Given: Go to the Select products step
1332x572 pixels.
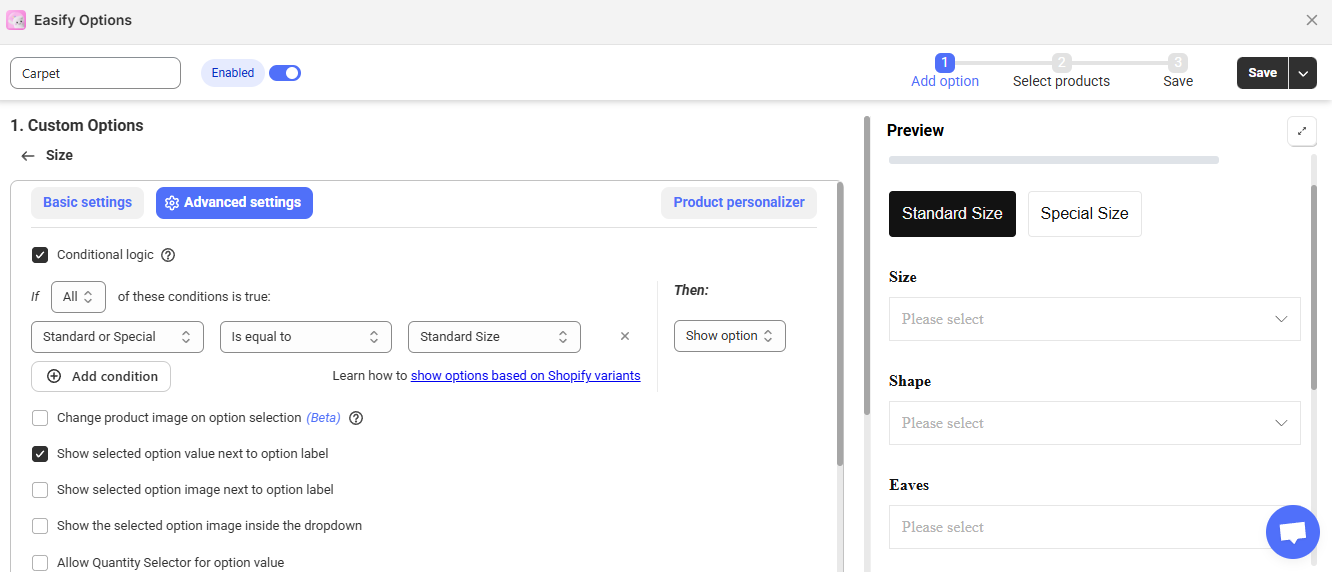Looking at the screenshot, I should [1061, 72].
